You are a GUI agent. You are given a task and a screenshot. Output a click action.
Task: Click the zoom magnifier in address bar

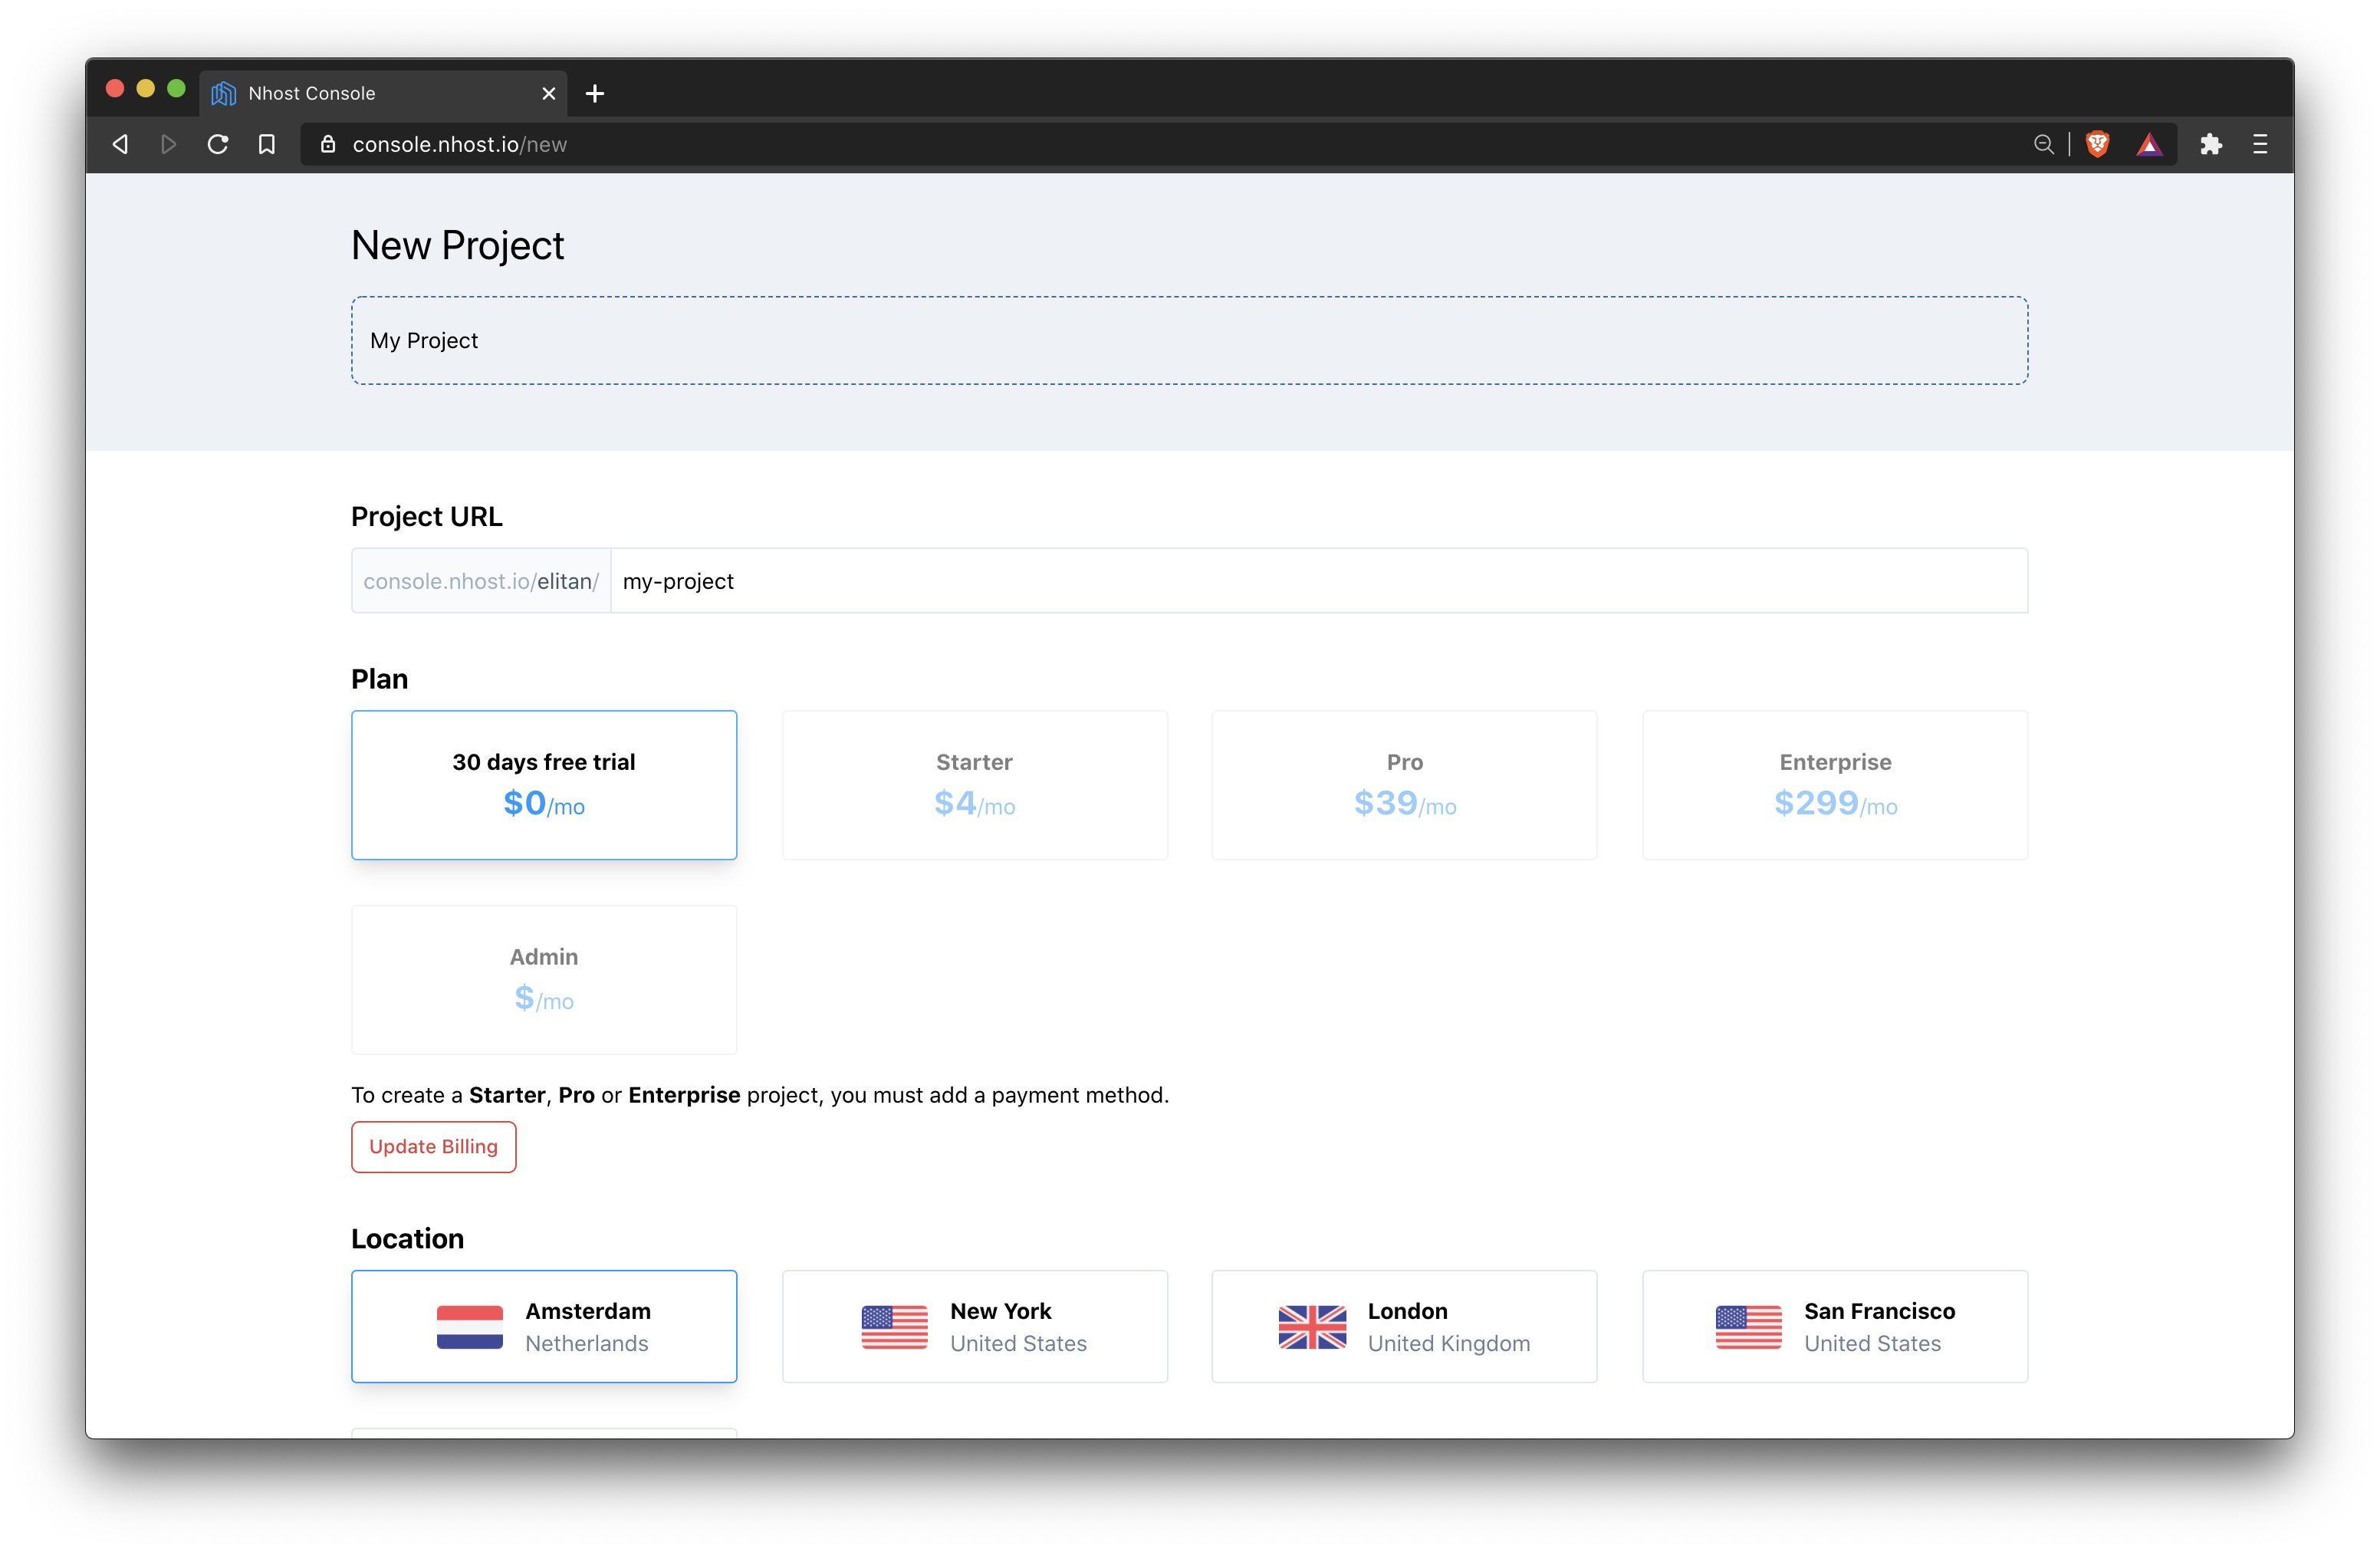(2043, 144)
